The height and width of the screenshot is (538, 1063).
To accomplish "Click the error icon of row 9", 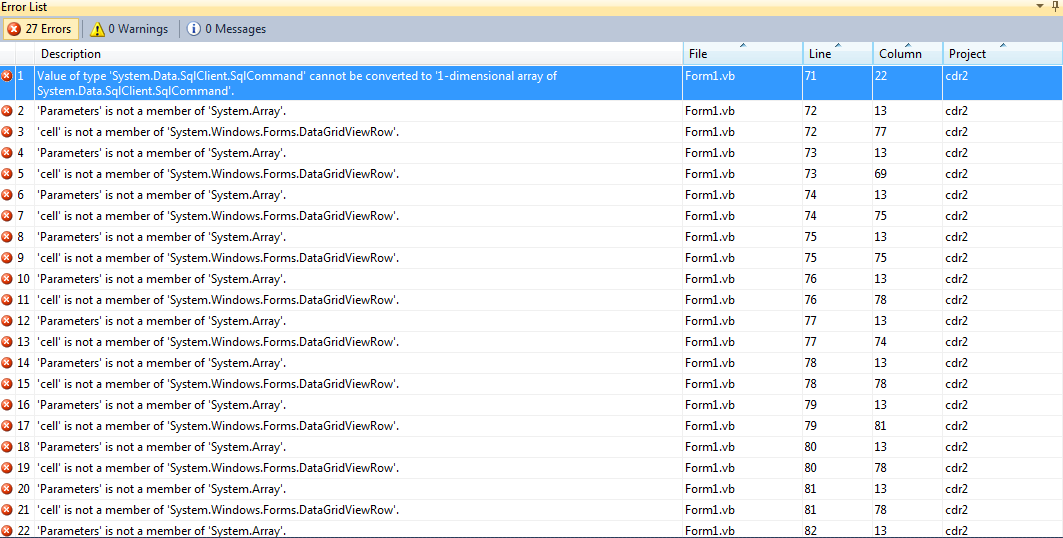I will coord(7,257).
